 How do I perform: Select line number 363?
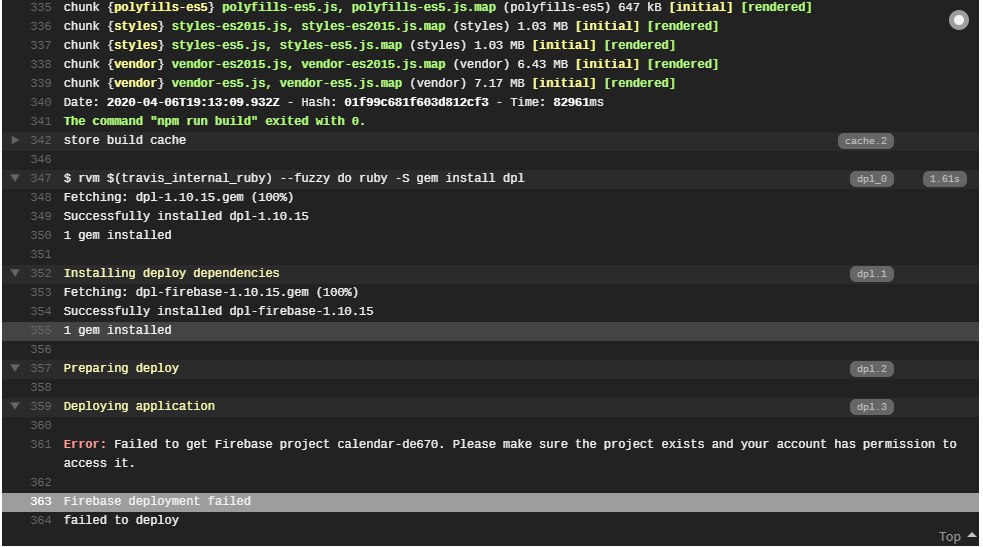41,501
